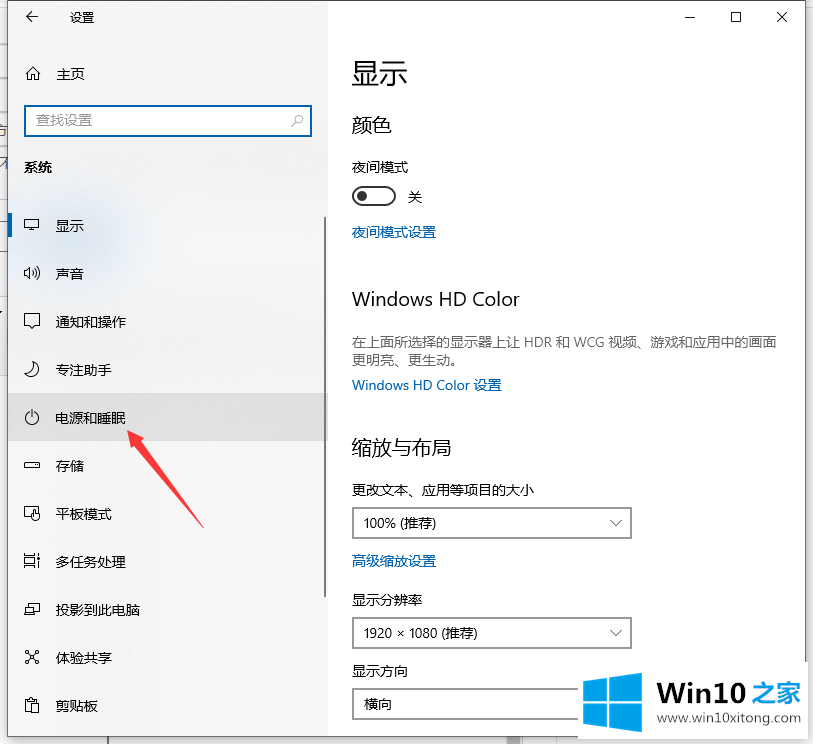Click the power icon for 电源和睡眠
813x744 pixels.
click(32, 417)
